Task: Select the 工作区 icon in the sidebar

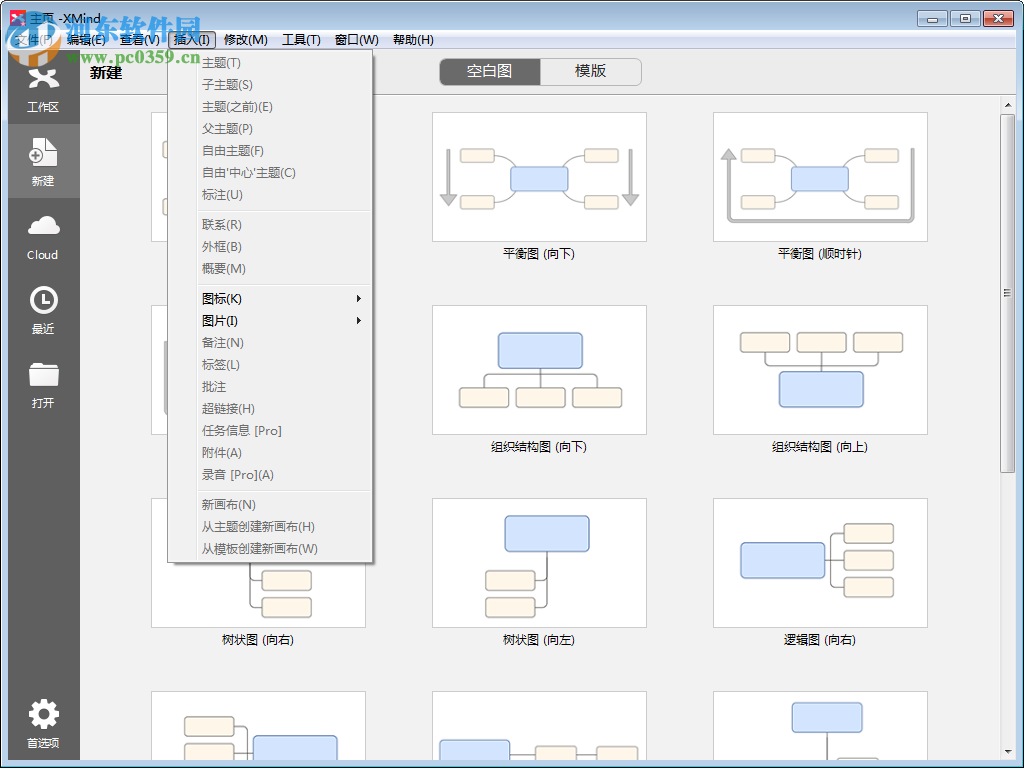Action: point(43,90)
